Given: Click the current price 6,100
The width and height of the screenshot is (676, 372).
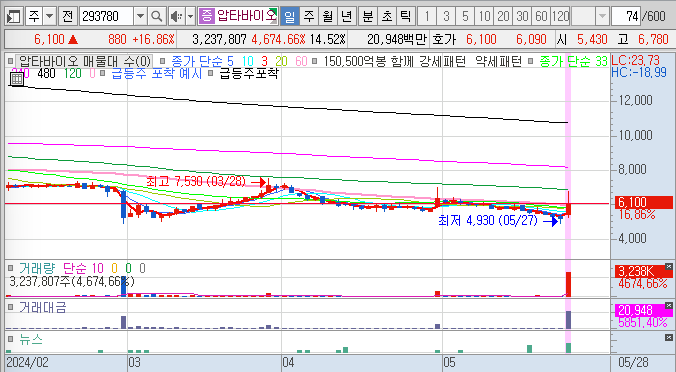Looking at the screenshot, I should point(49,40).
